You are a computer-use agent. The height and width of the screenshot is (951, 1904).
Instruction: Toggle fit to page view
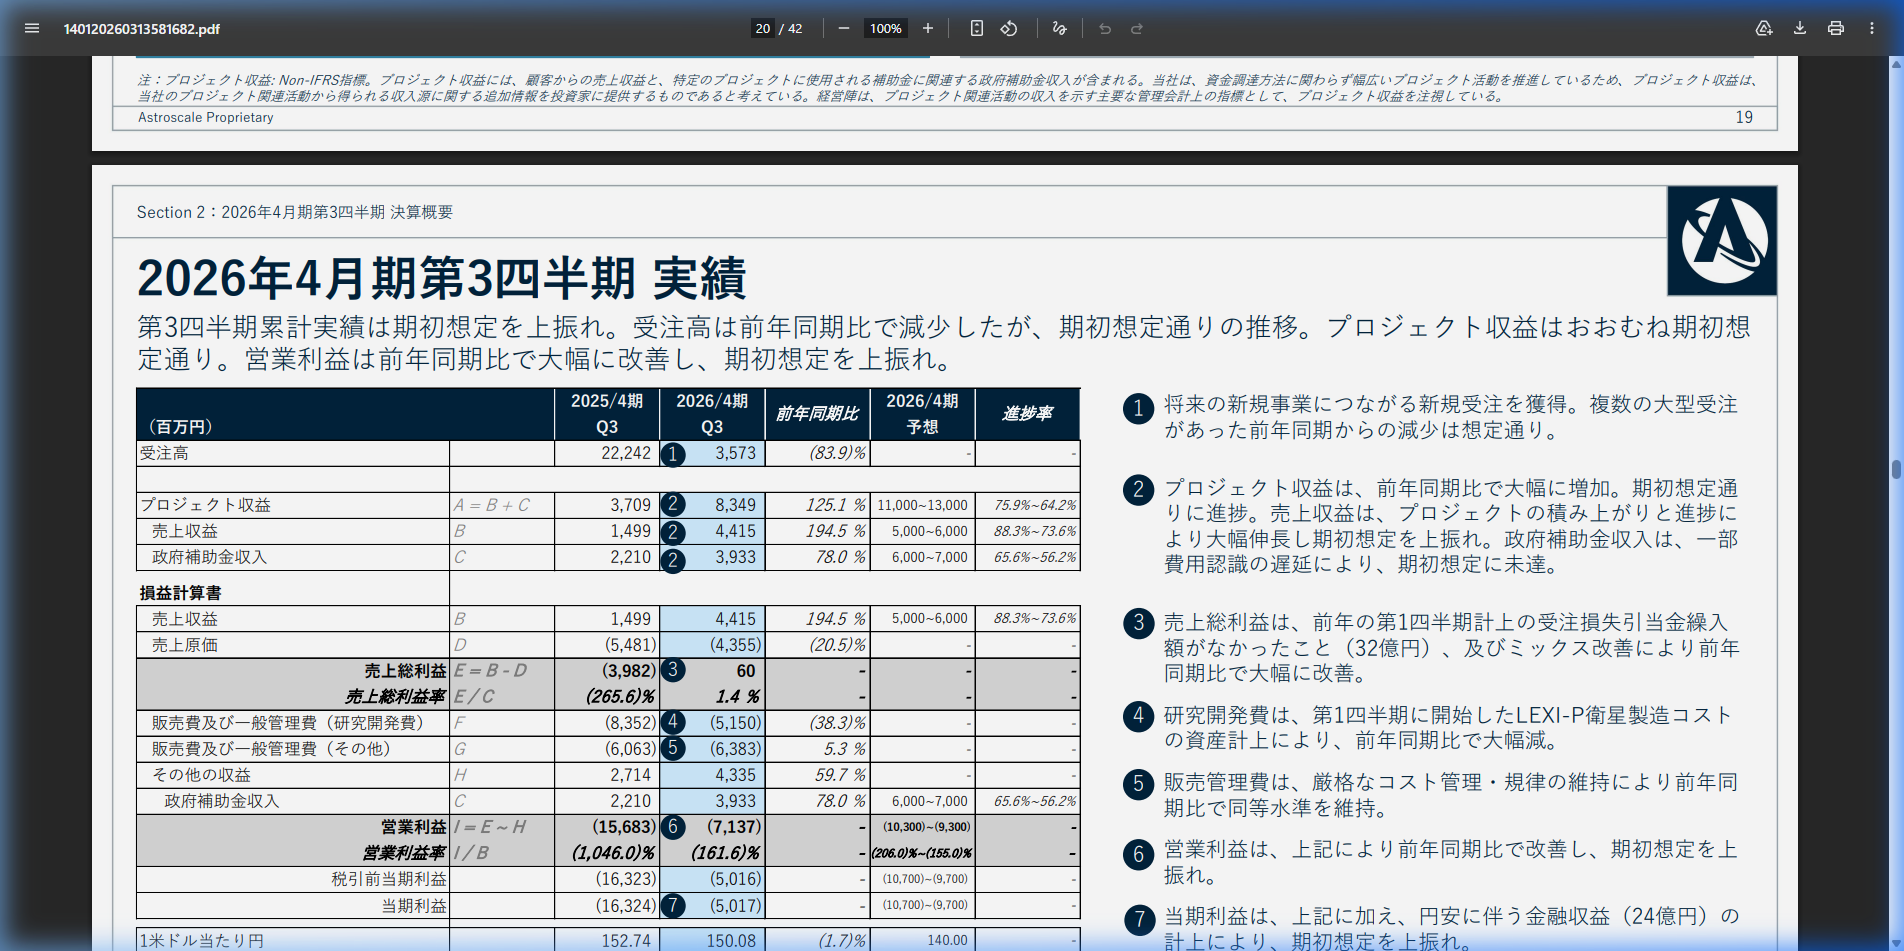[977, 28]
